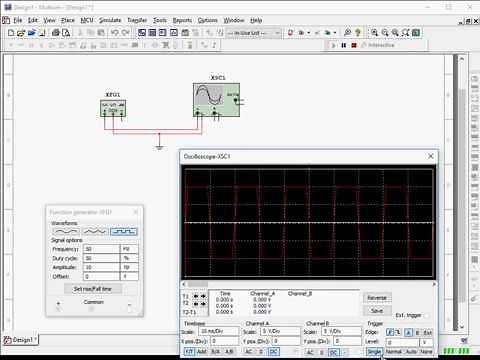
Task: Click the XSC1 oscilloscope component on canvas
Action: click(x=216, y=100)
